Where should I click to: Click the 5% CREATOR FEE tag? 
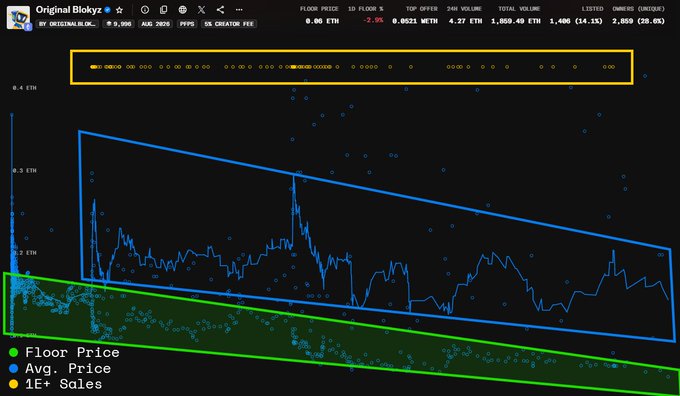coord(229,24)
